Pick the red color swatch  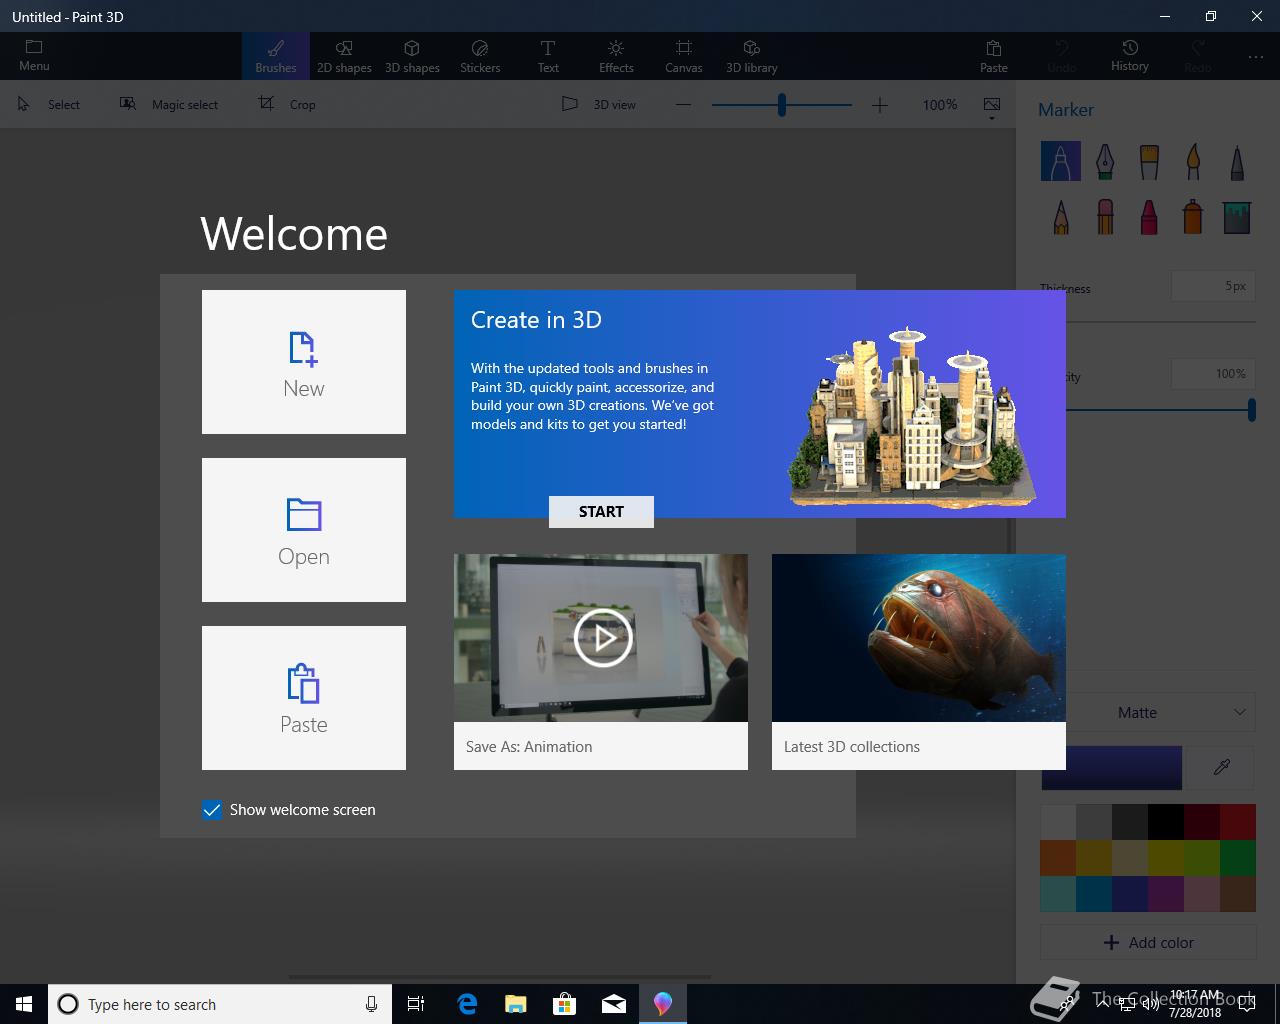point(1238,822)
